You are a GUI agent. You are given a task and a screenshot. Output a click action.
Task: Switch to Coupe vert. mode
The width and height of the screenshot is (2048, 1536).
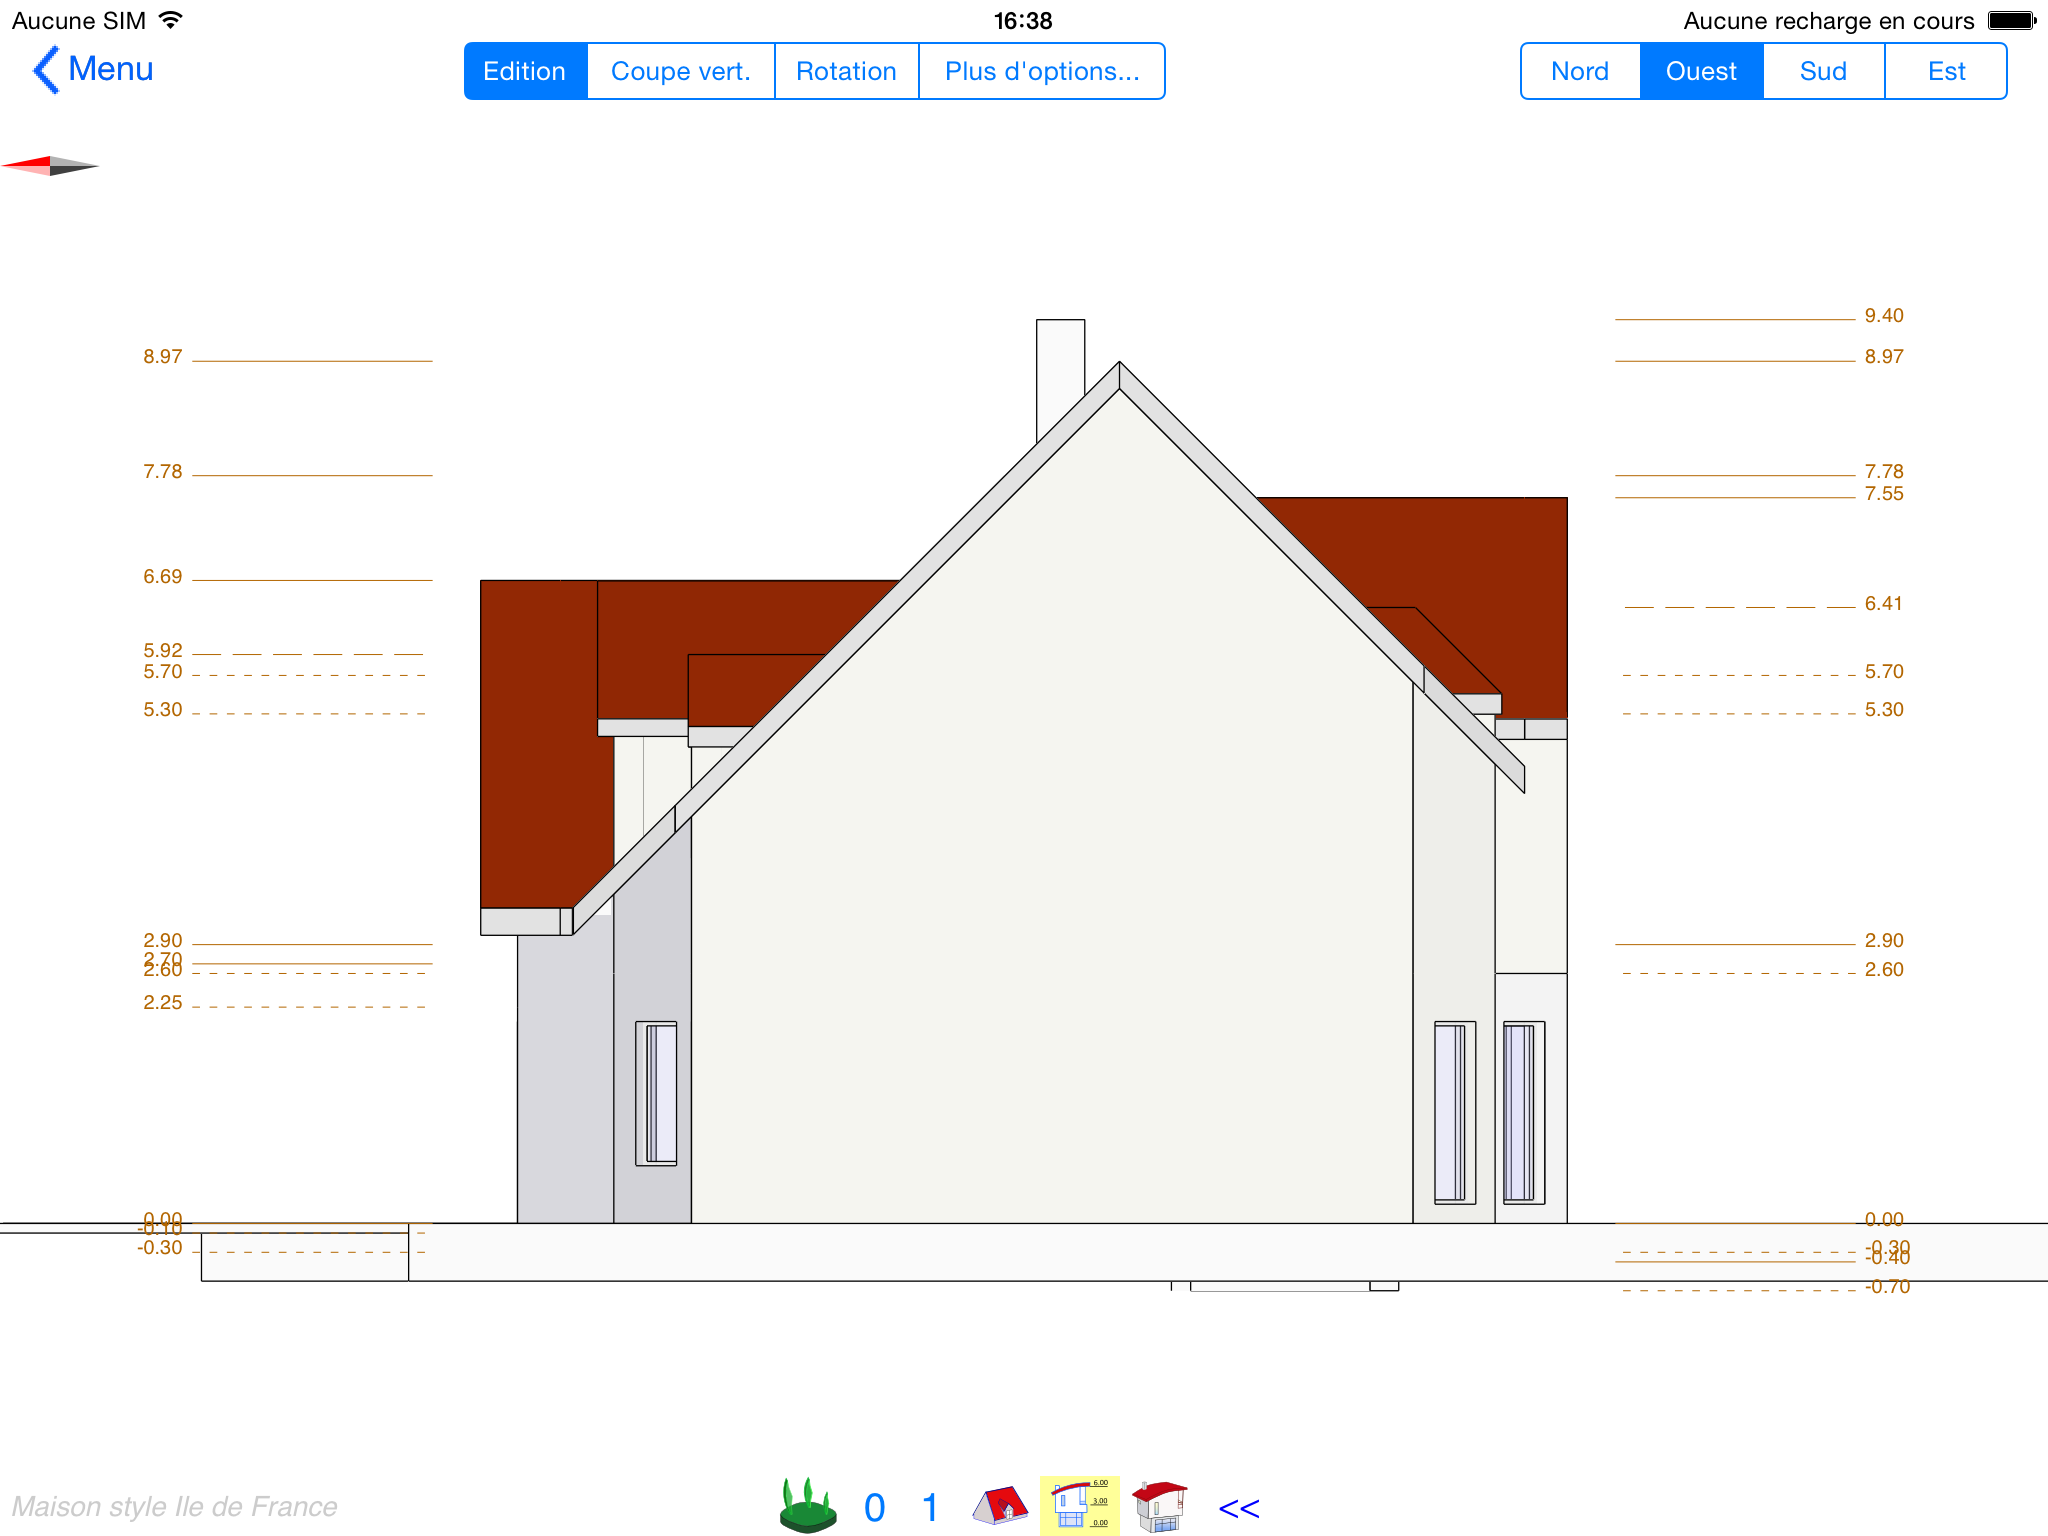680,71
